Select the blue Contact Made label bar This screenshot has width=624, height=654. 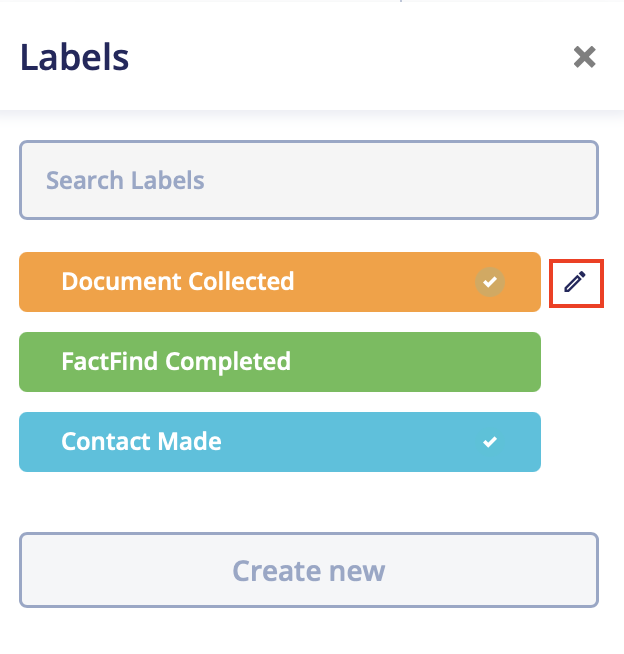(x=280, y=442)
